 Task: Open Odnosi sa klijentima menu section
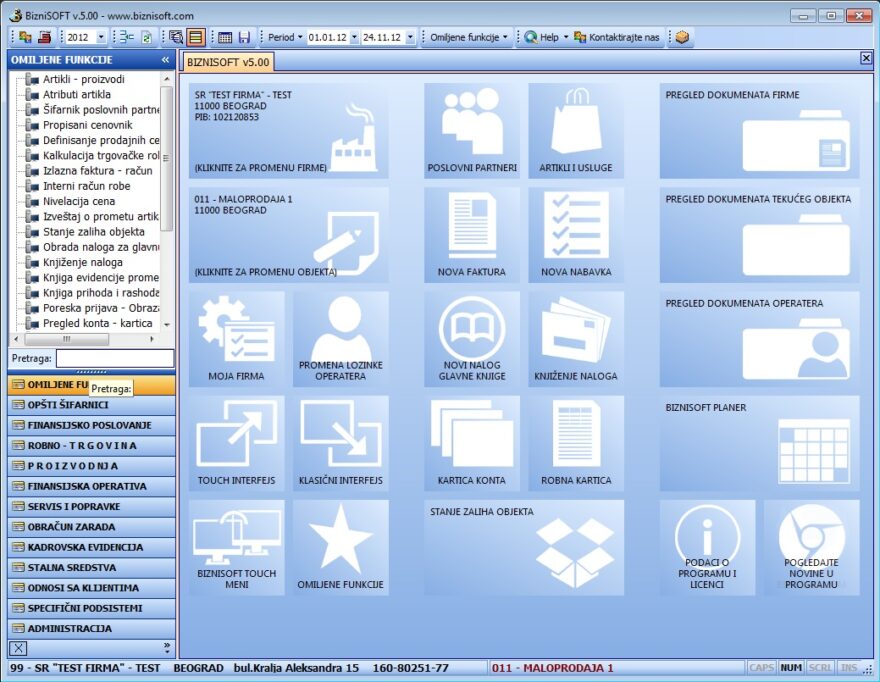91,588
